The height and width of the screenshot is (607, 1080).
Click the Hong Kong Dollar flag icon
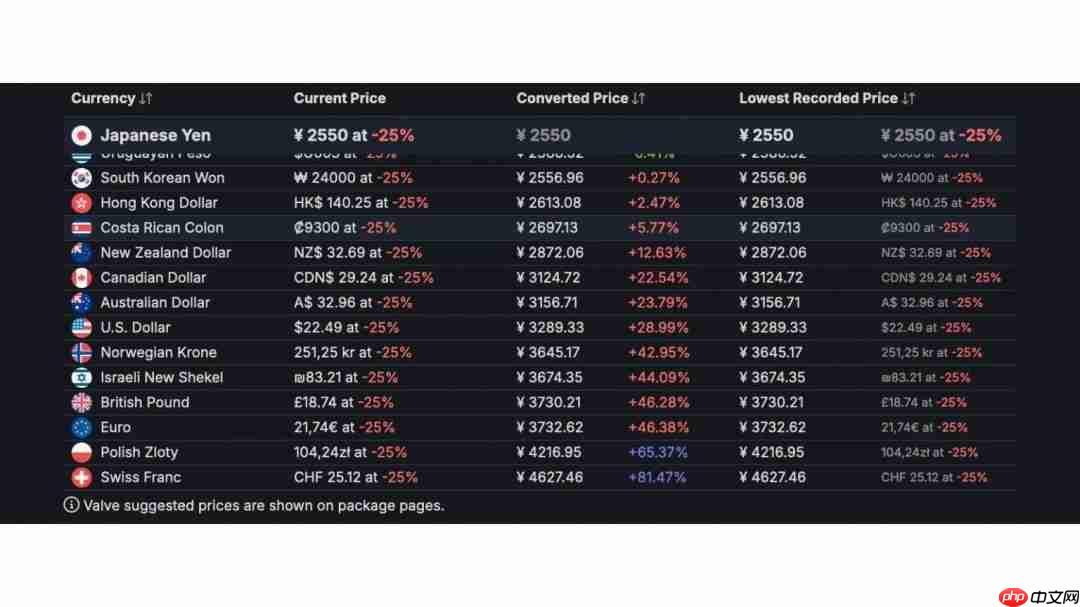[x=81, y=203]
